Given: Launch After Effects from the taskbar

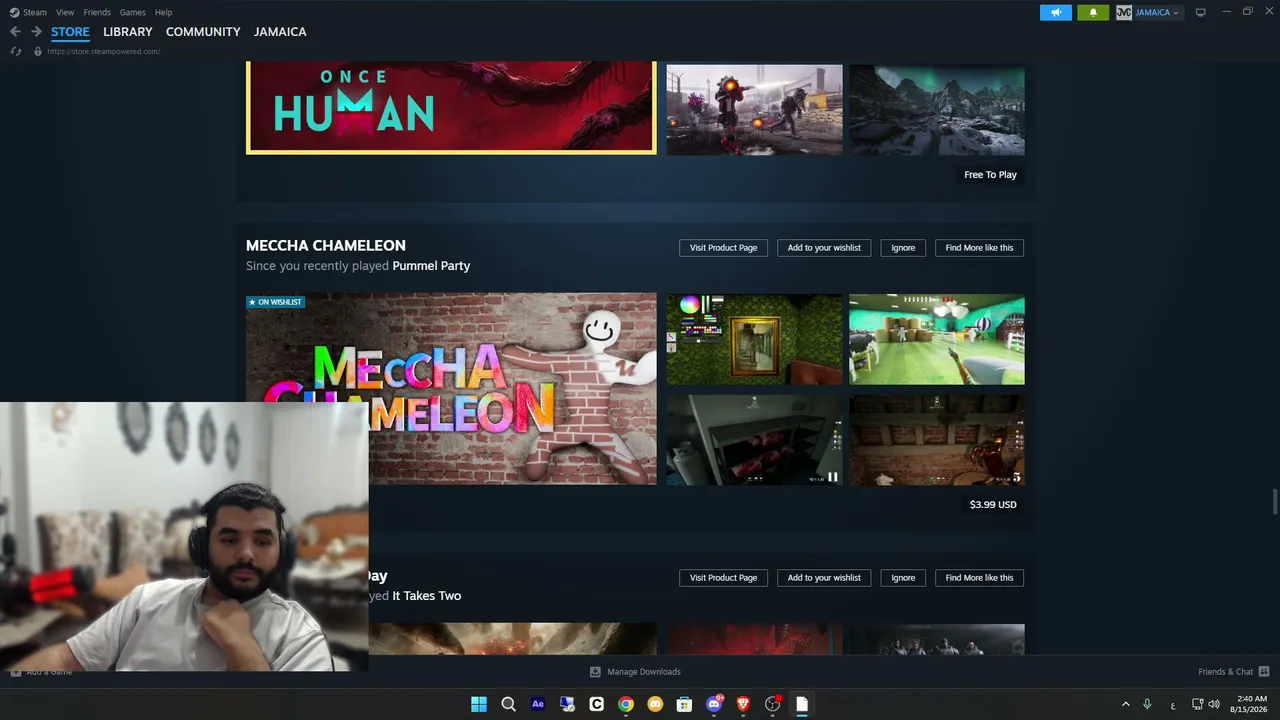Looking at the screenshot, I should pos(538,704).
